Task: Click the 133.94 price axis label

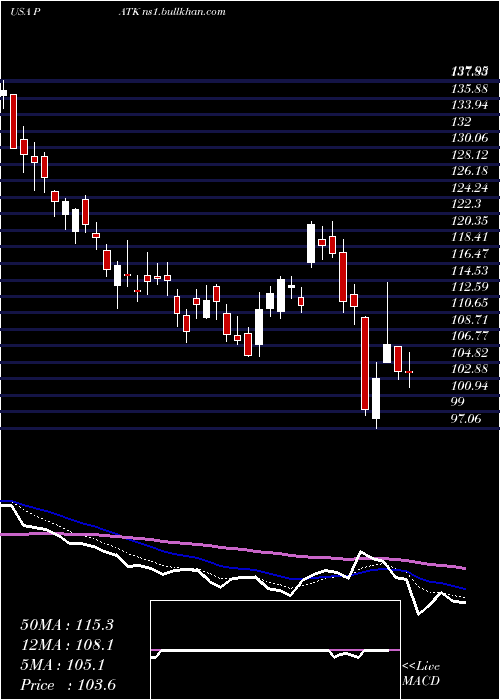Action: tap(470, 105)
